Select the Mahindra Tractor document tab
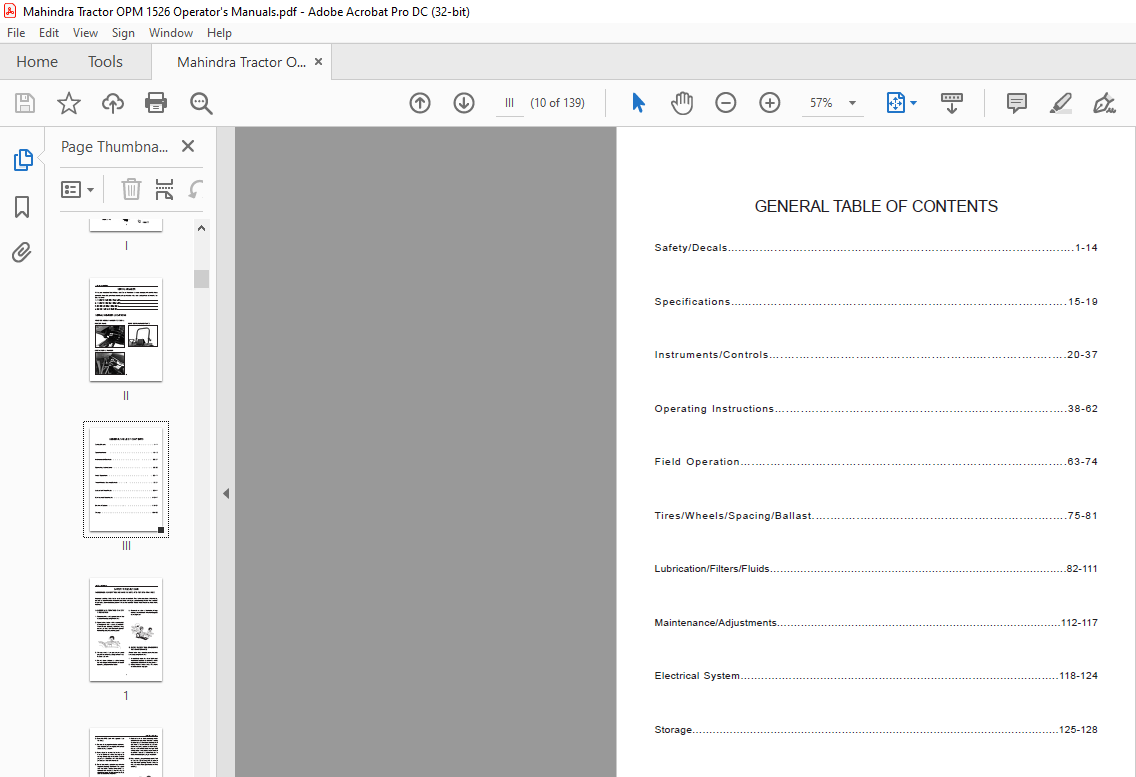The image size is (1136, 777). 241,62
